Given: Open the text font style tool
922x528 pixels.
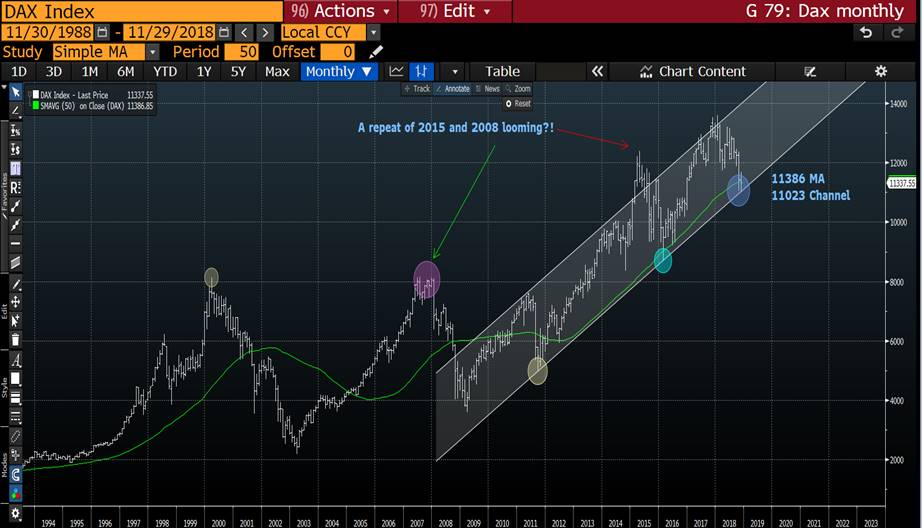Looking at the screenshot, I should point(15,360).
